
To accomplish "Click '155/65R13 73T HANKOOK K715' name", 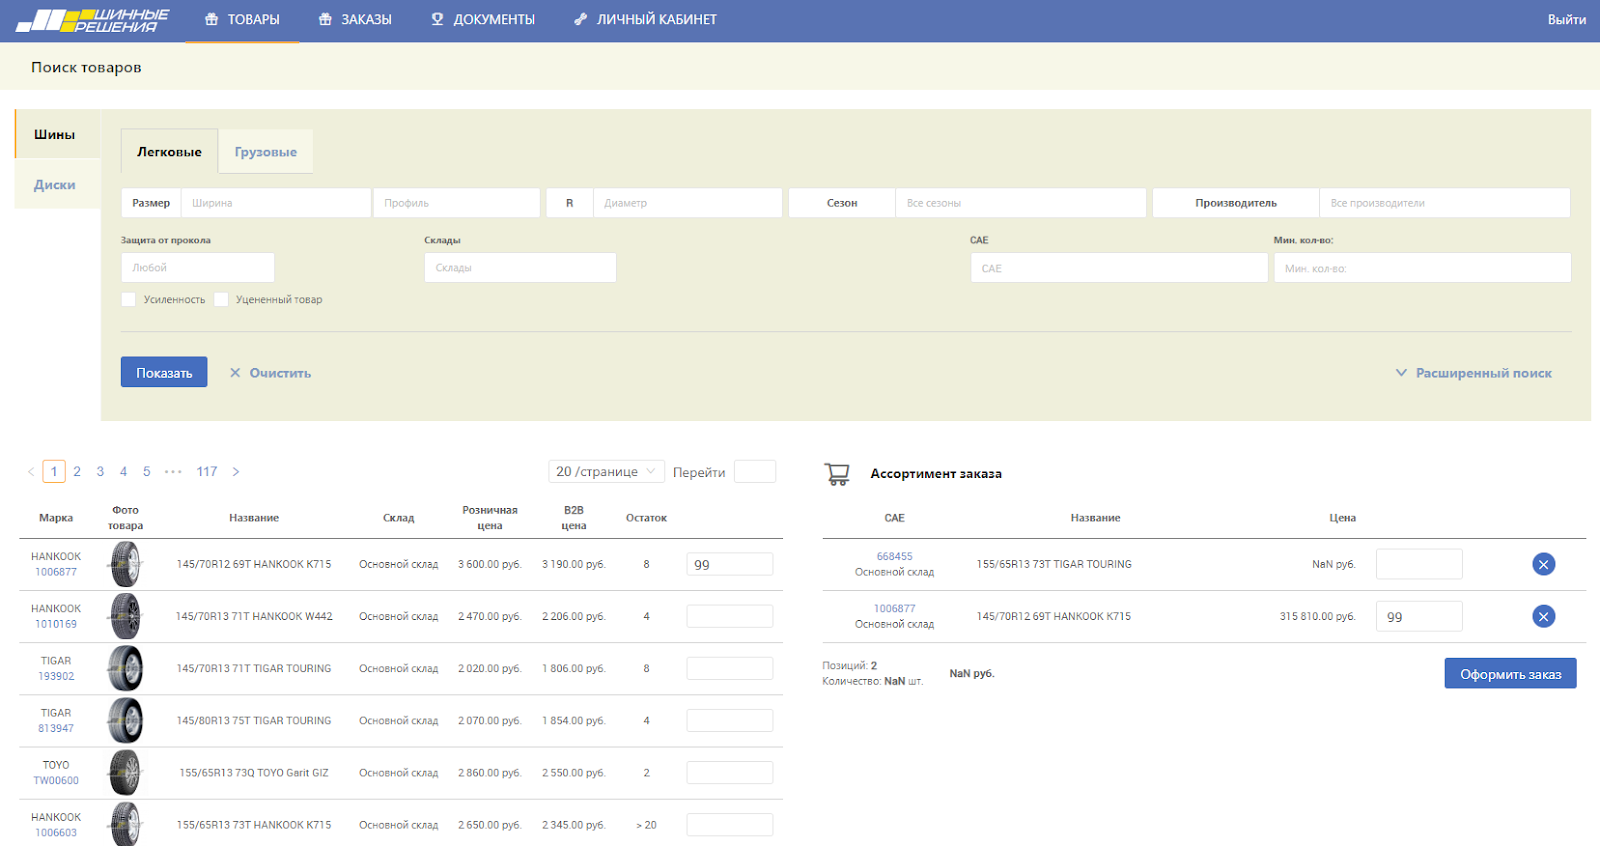I will (254, 825).
